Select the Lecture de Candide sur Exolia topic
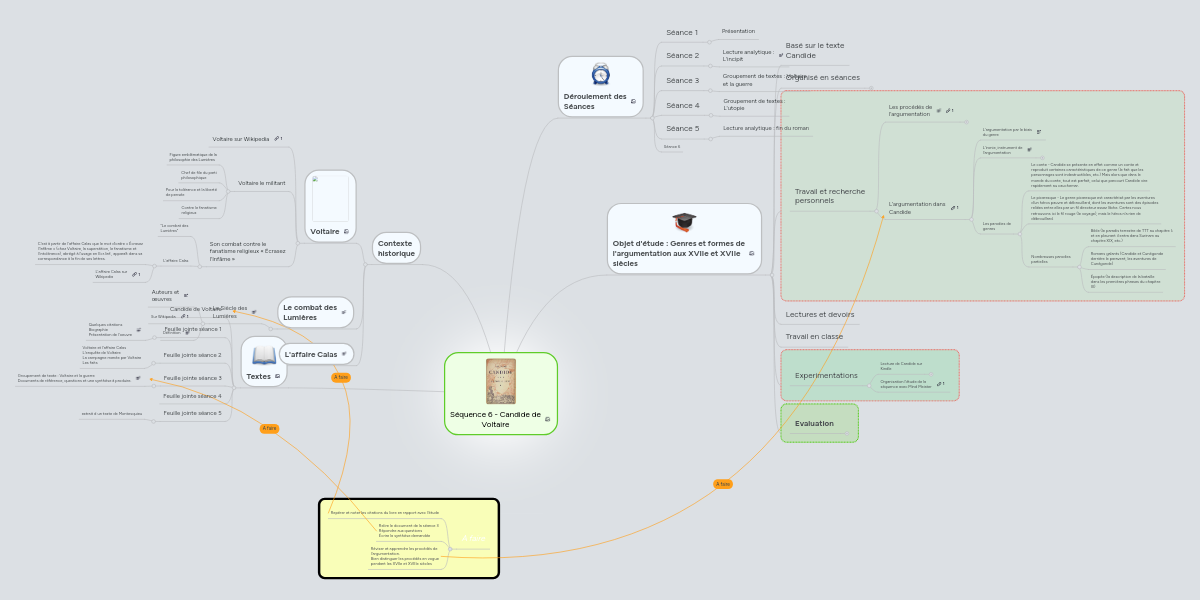1200x600 pixels. [x=901, y=366]
